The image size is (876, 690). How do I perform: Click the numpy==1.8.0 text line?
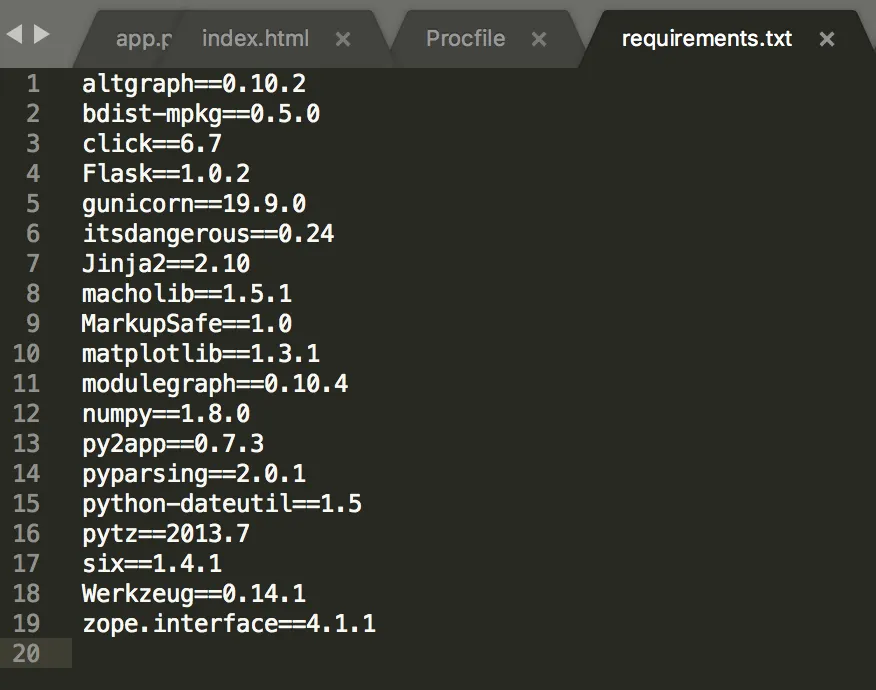(166, 414)
